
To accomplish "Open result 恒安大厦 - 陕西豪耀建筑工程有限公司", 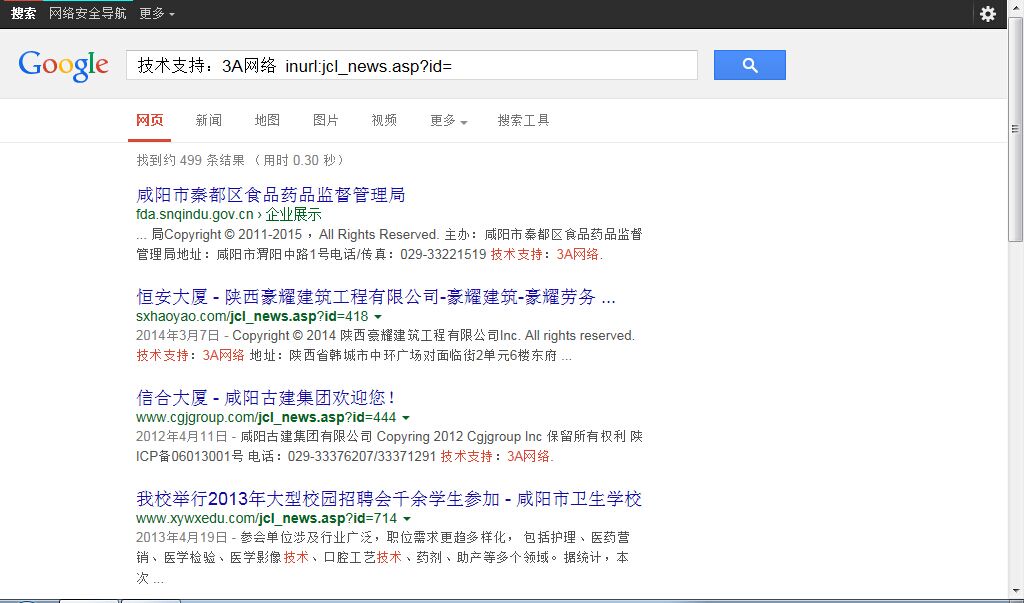I will [376, 297].
